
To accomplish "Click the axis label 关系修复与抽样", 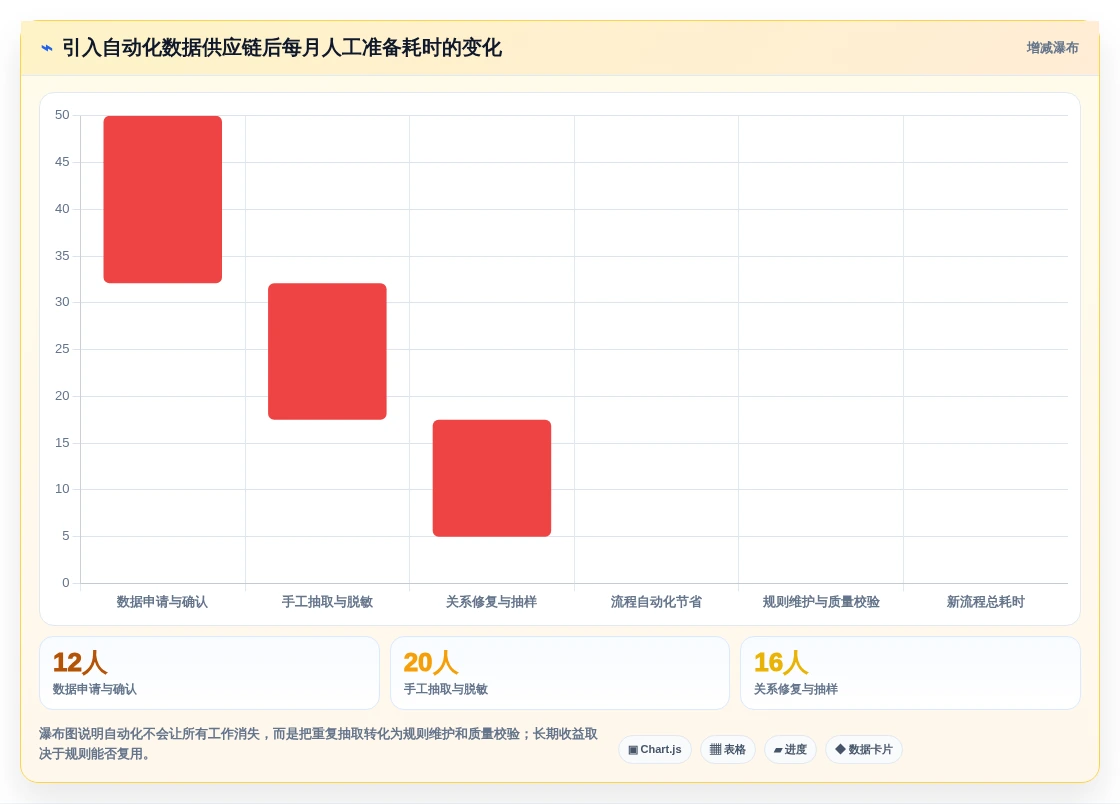I will (491, 602).
